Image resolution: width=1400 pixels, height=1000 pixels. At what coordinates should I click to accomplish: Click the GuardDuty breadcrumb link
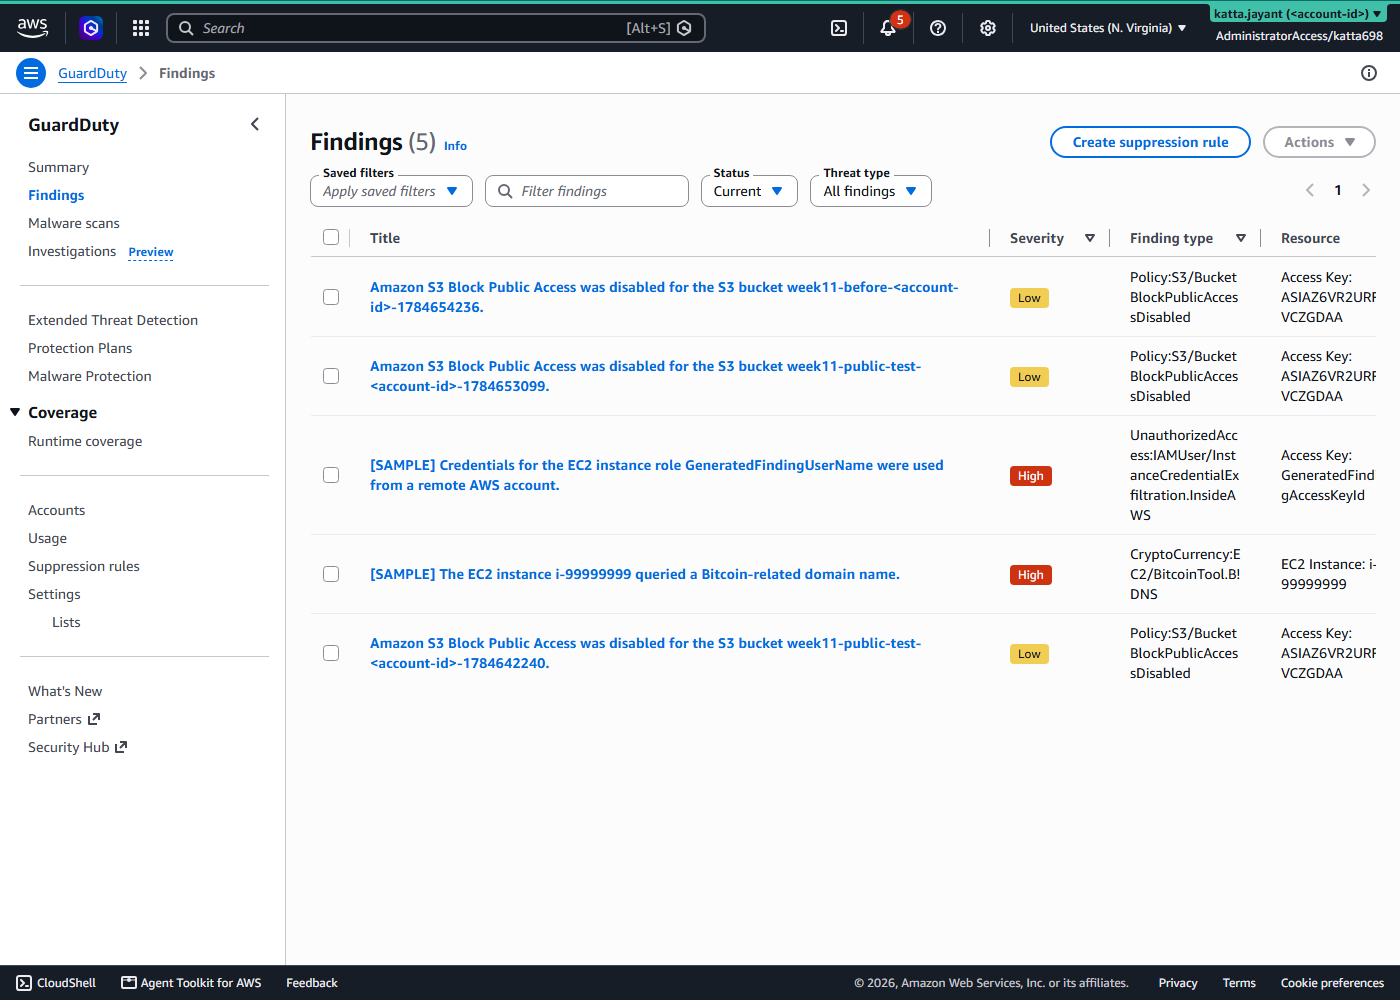click(x=92, y=73)
